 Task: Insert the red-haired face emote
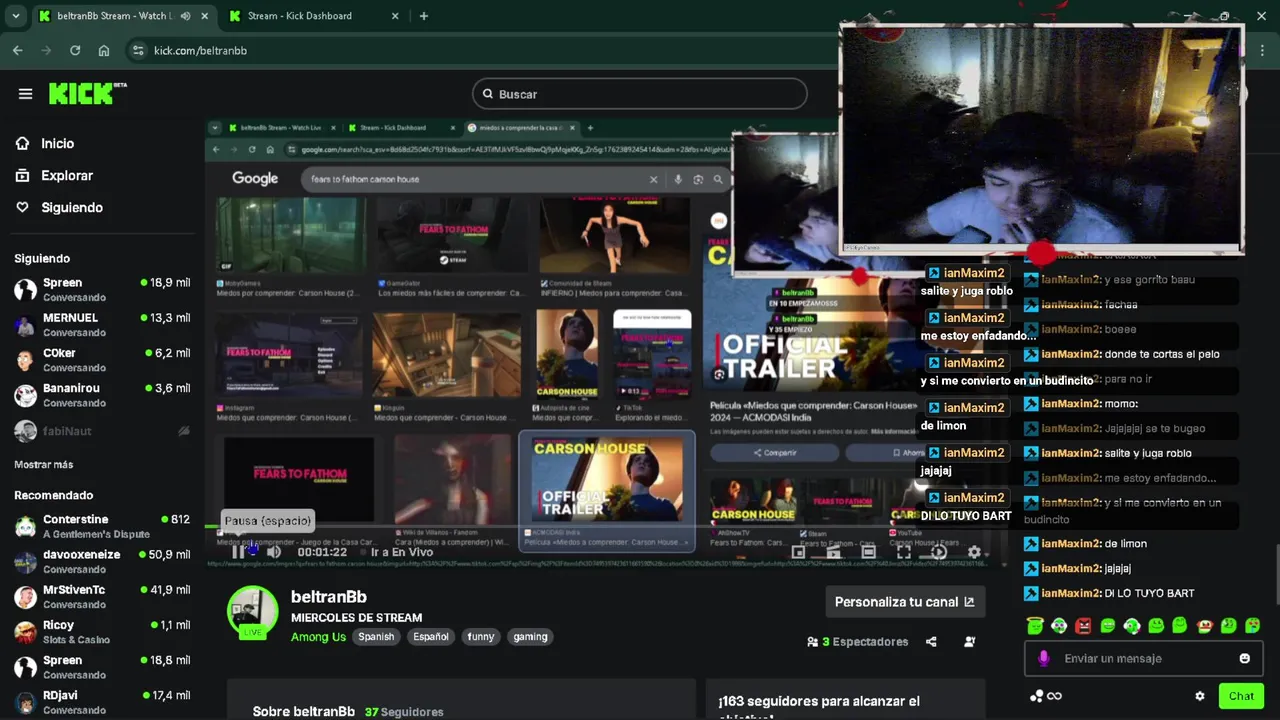(1204, 626)
